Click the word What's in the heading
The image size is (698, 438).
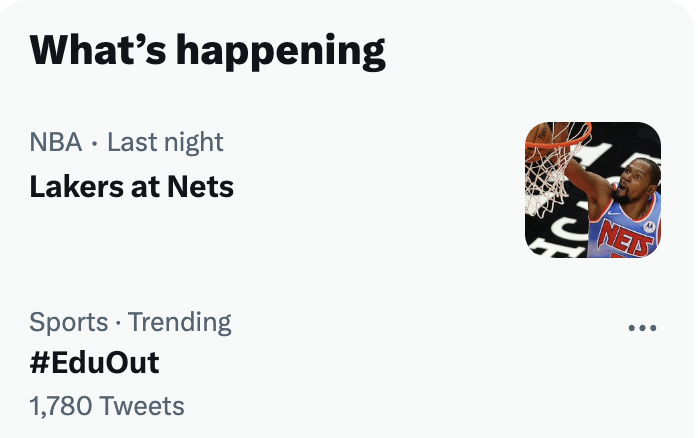pos(98,49)
